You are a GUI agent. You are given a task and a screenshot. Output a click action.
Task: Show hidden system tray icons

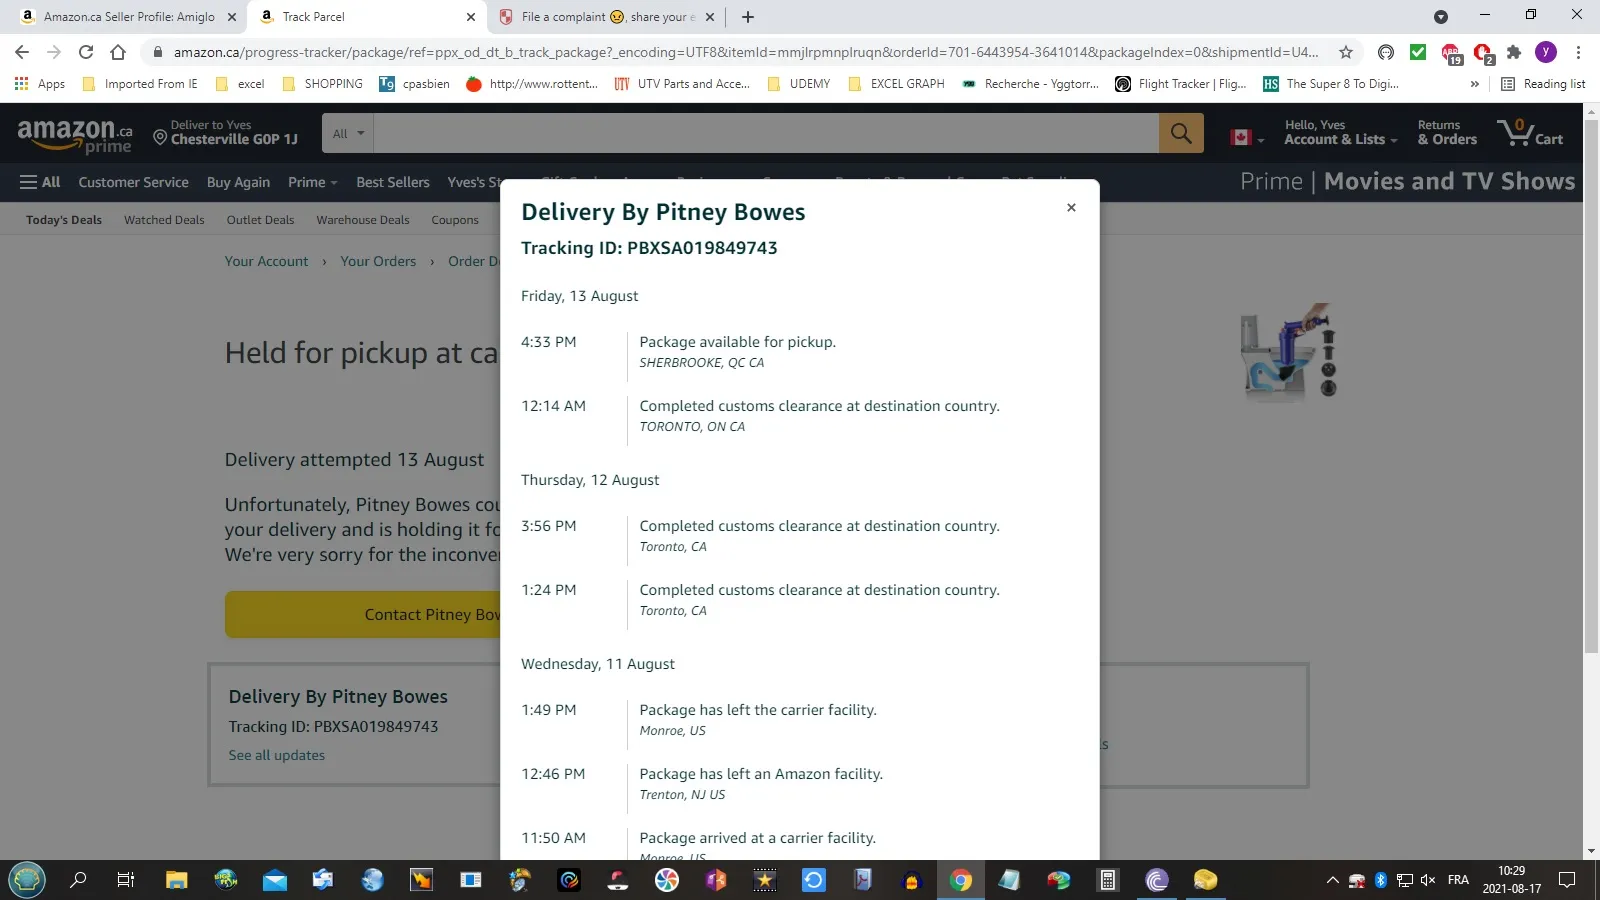(1332, 880)
